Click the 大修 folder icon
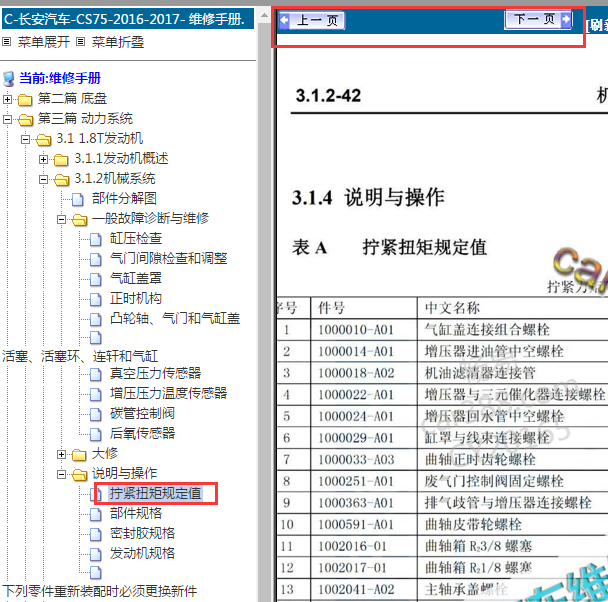The image size is (608, 602). [79, 455]
